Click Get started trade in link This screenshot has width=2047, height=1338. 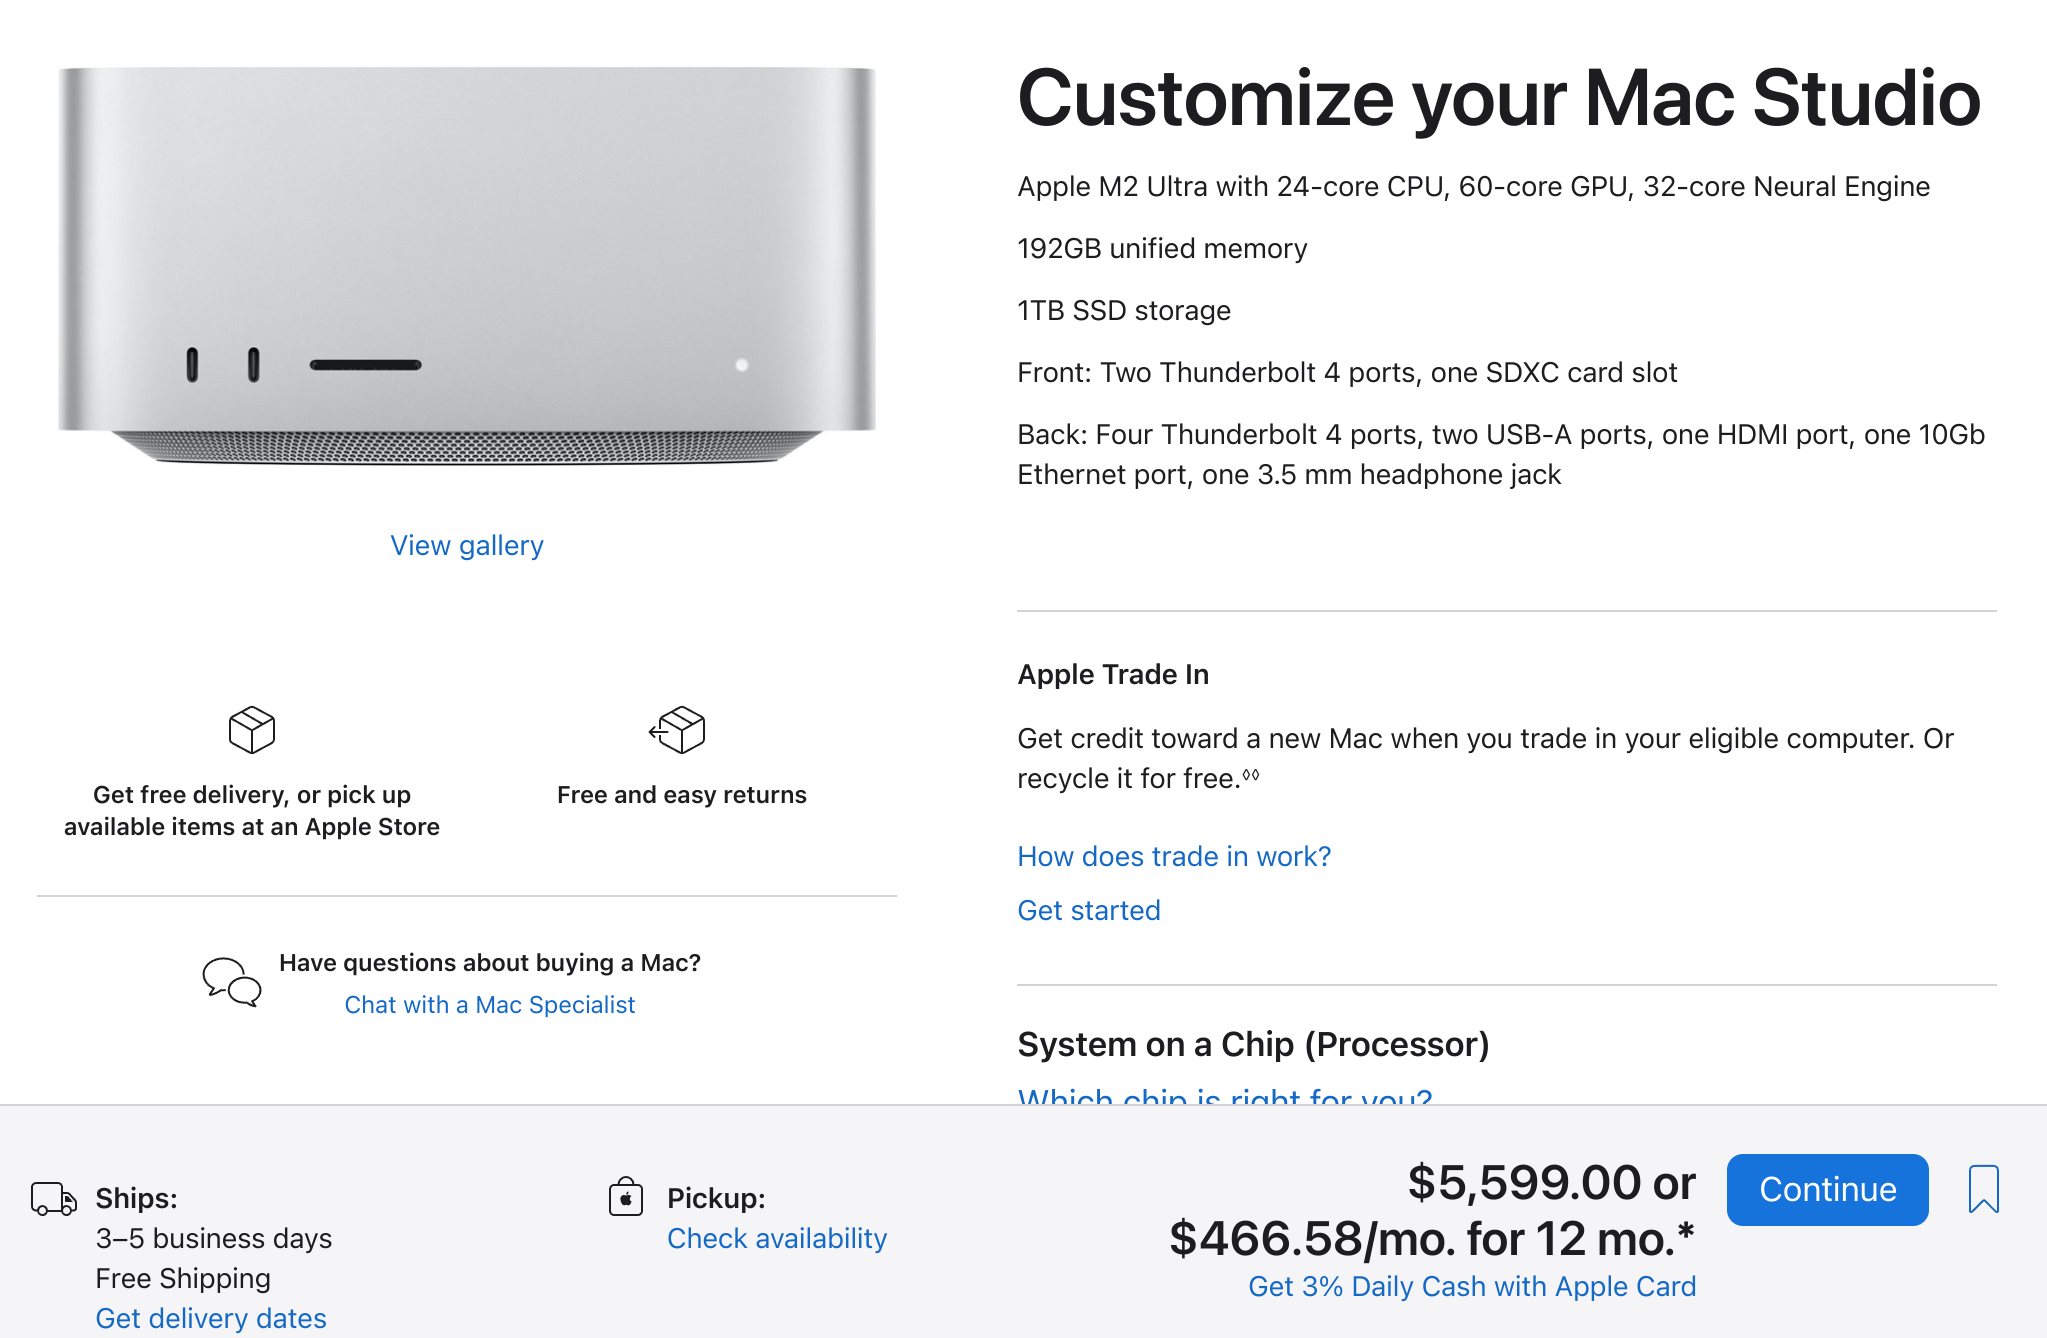coord(1089,911)
